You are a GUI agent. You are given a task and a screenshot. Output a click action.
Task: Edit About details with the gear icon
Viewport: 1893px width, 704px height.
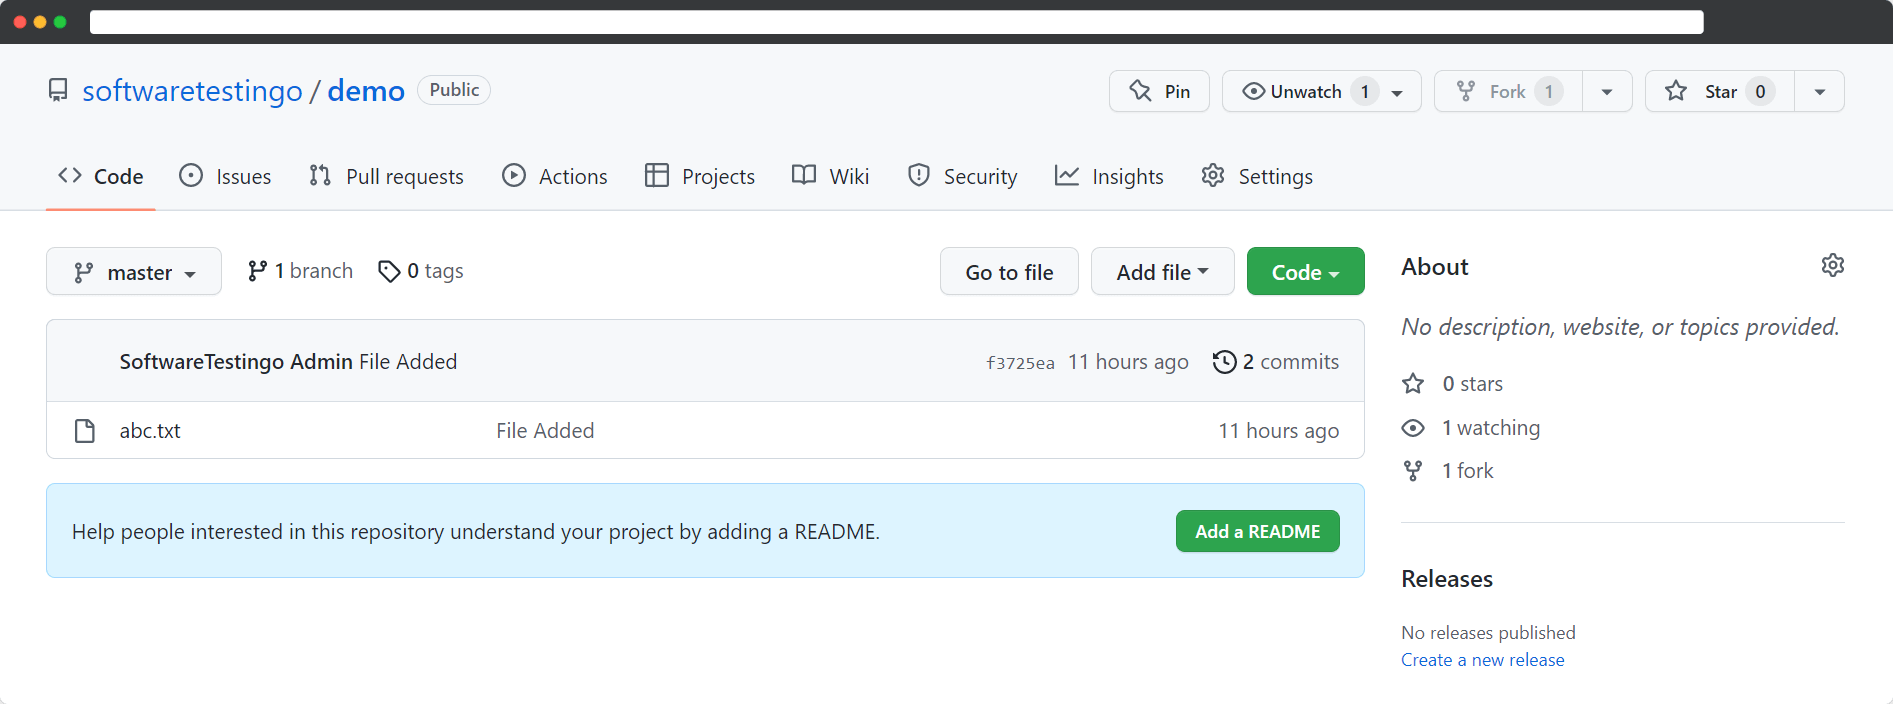click(x=1832, y=265)
